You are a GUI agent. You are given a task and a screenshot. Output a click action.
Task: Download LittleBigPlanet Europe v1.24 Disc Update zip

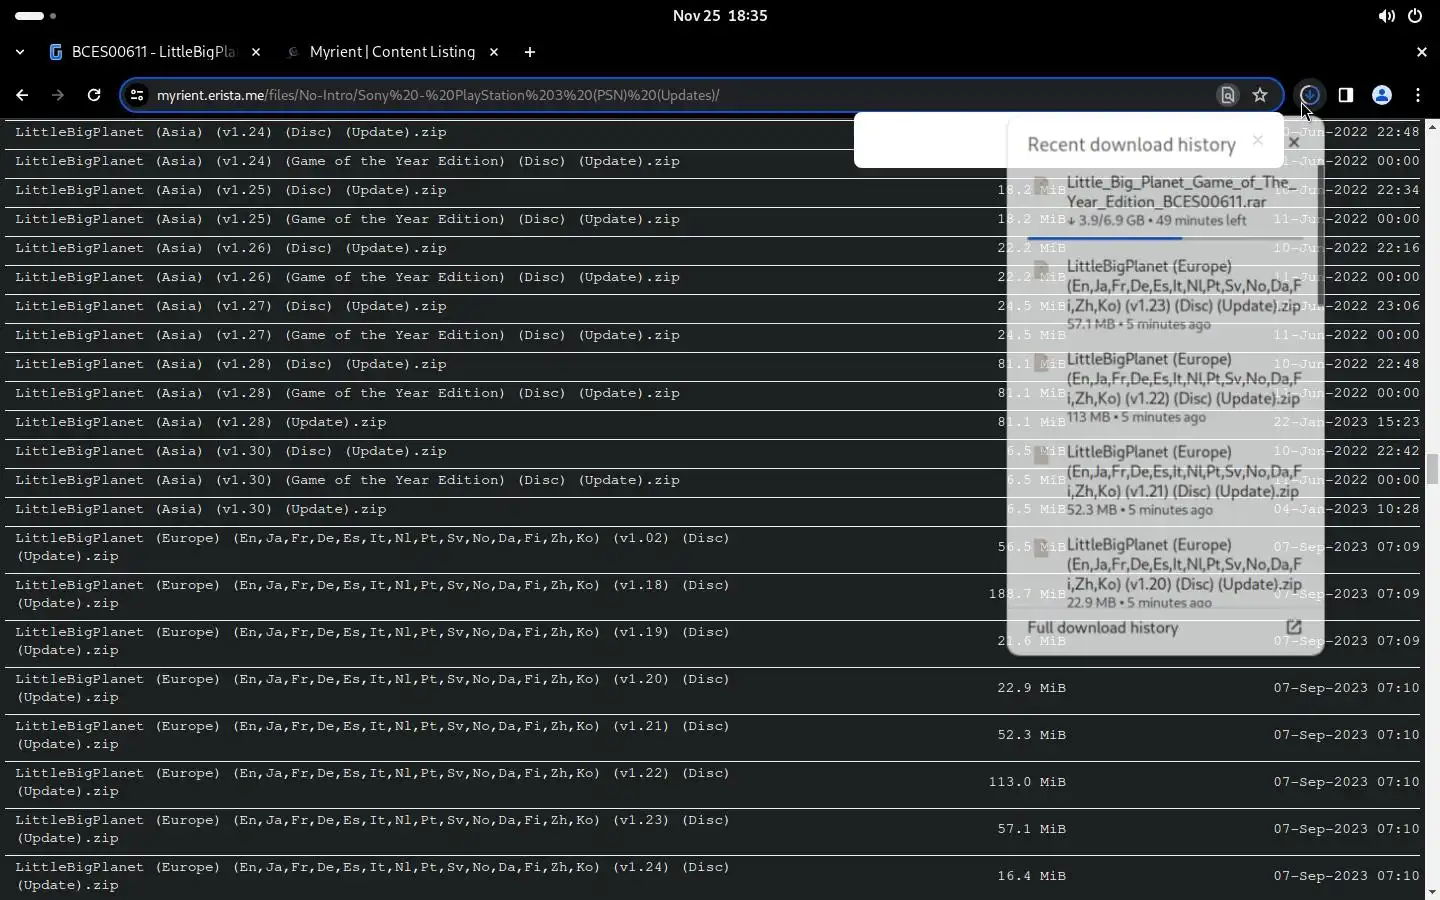(x=372, y=876)
